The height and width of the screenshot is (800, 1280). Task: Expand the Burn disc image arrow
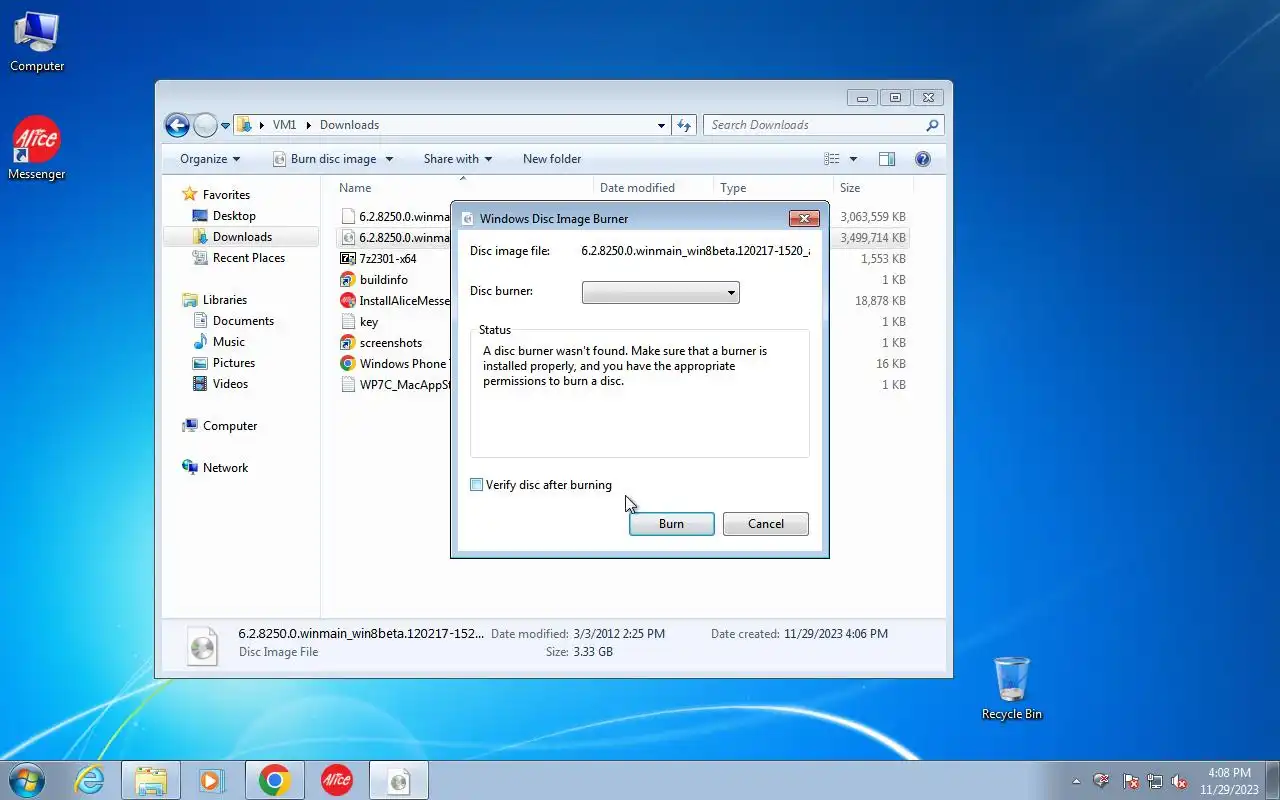coord(389,159)
